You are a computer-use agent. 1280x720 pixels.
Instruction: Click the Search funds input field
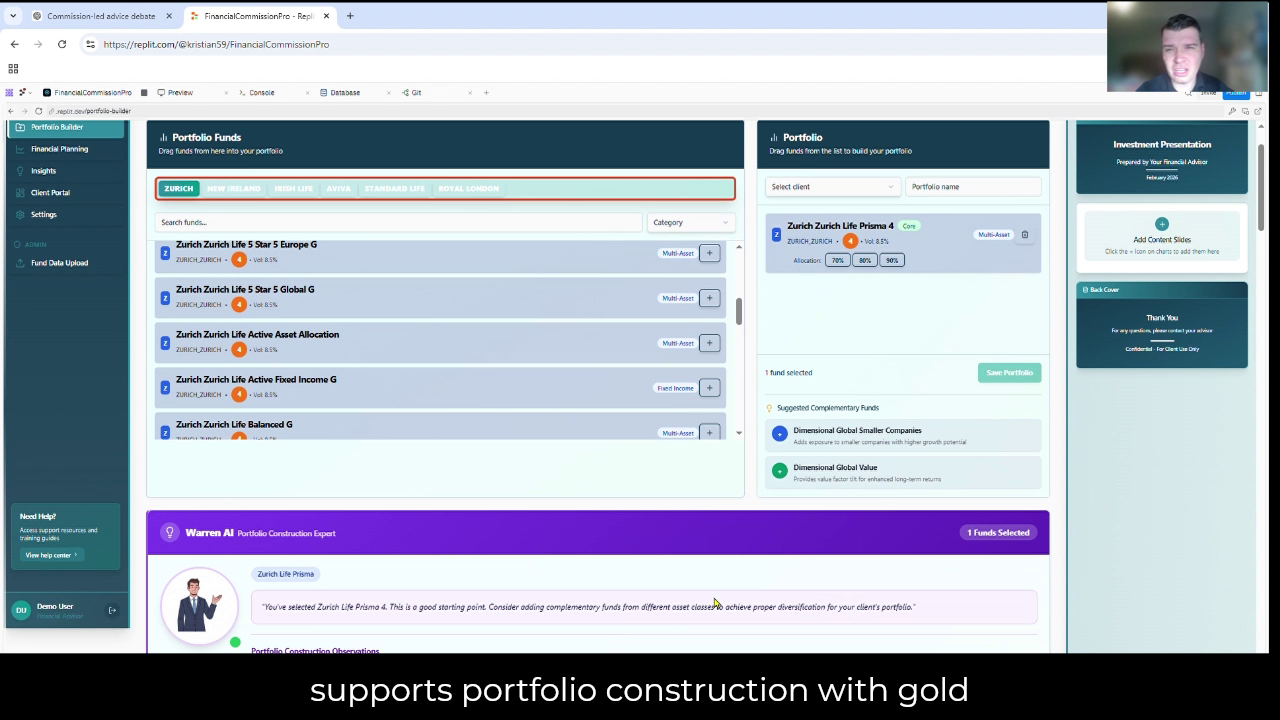point(398,222)
